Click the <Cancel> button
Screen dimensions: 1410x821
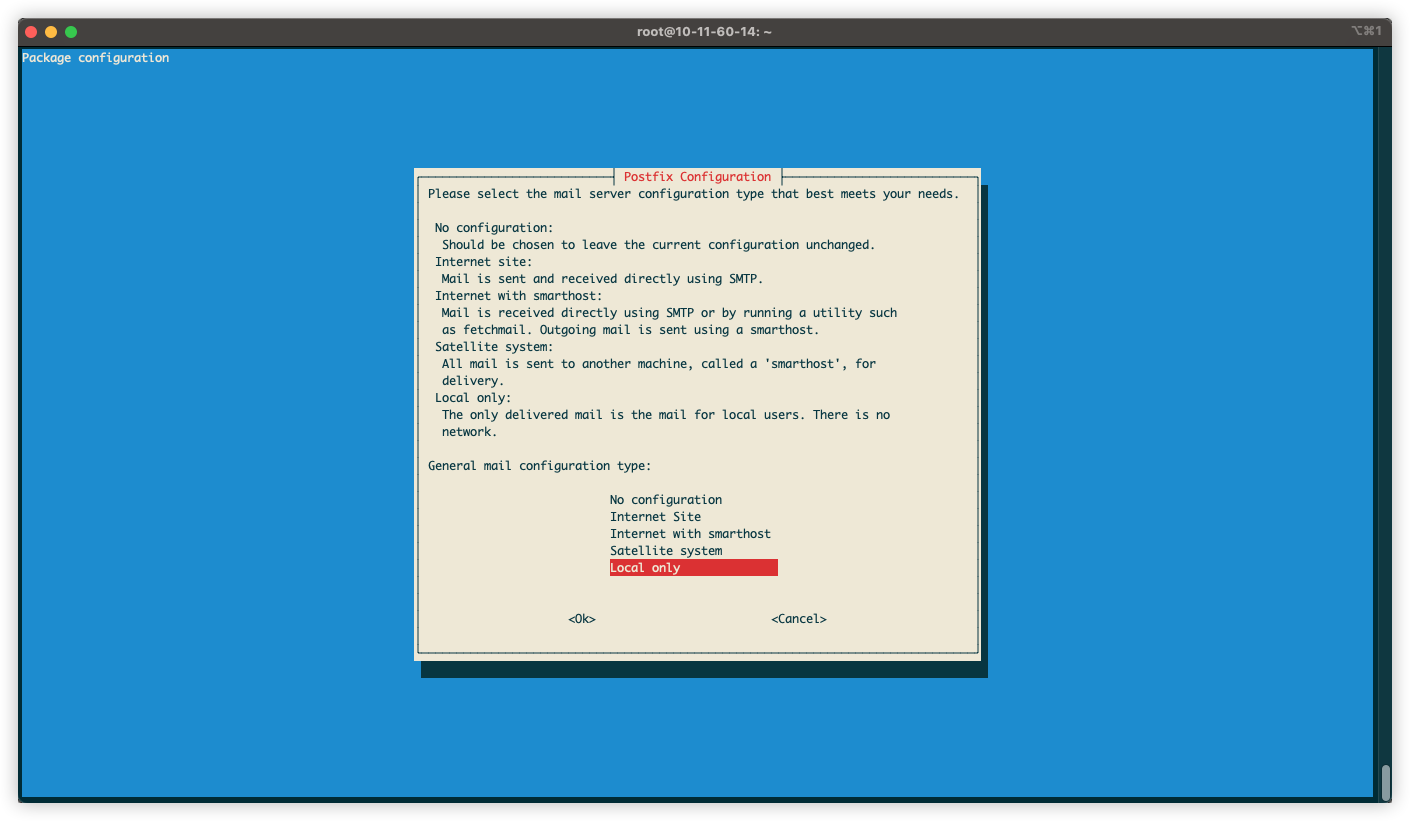(x=799, y=619)
